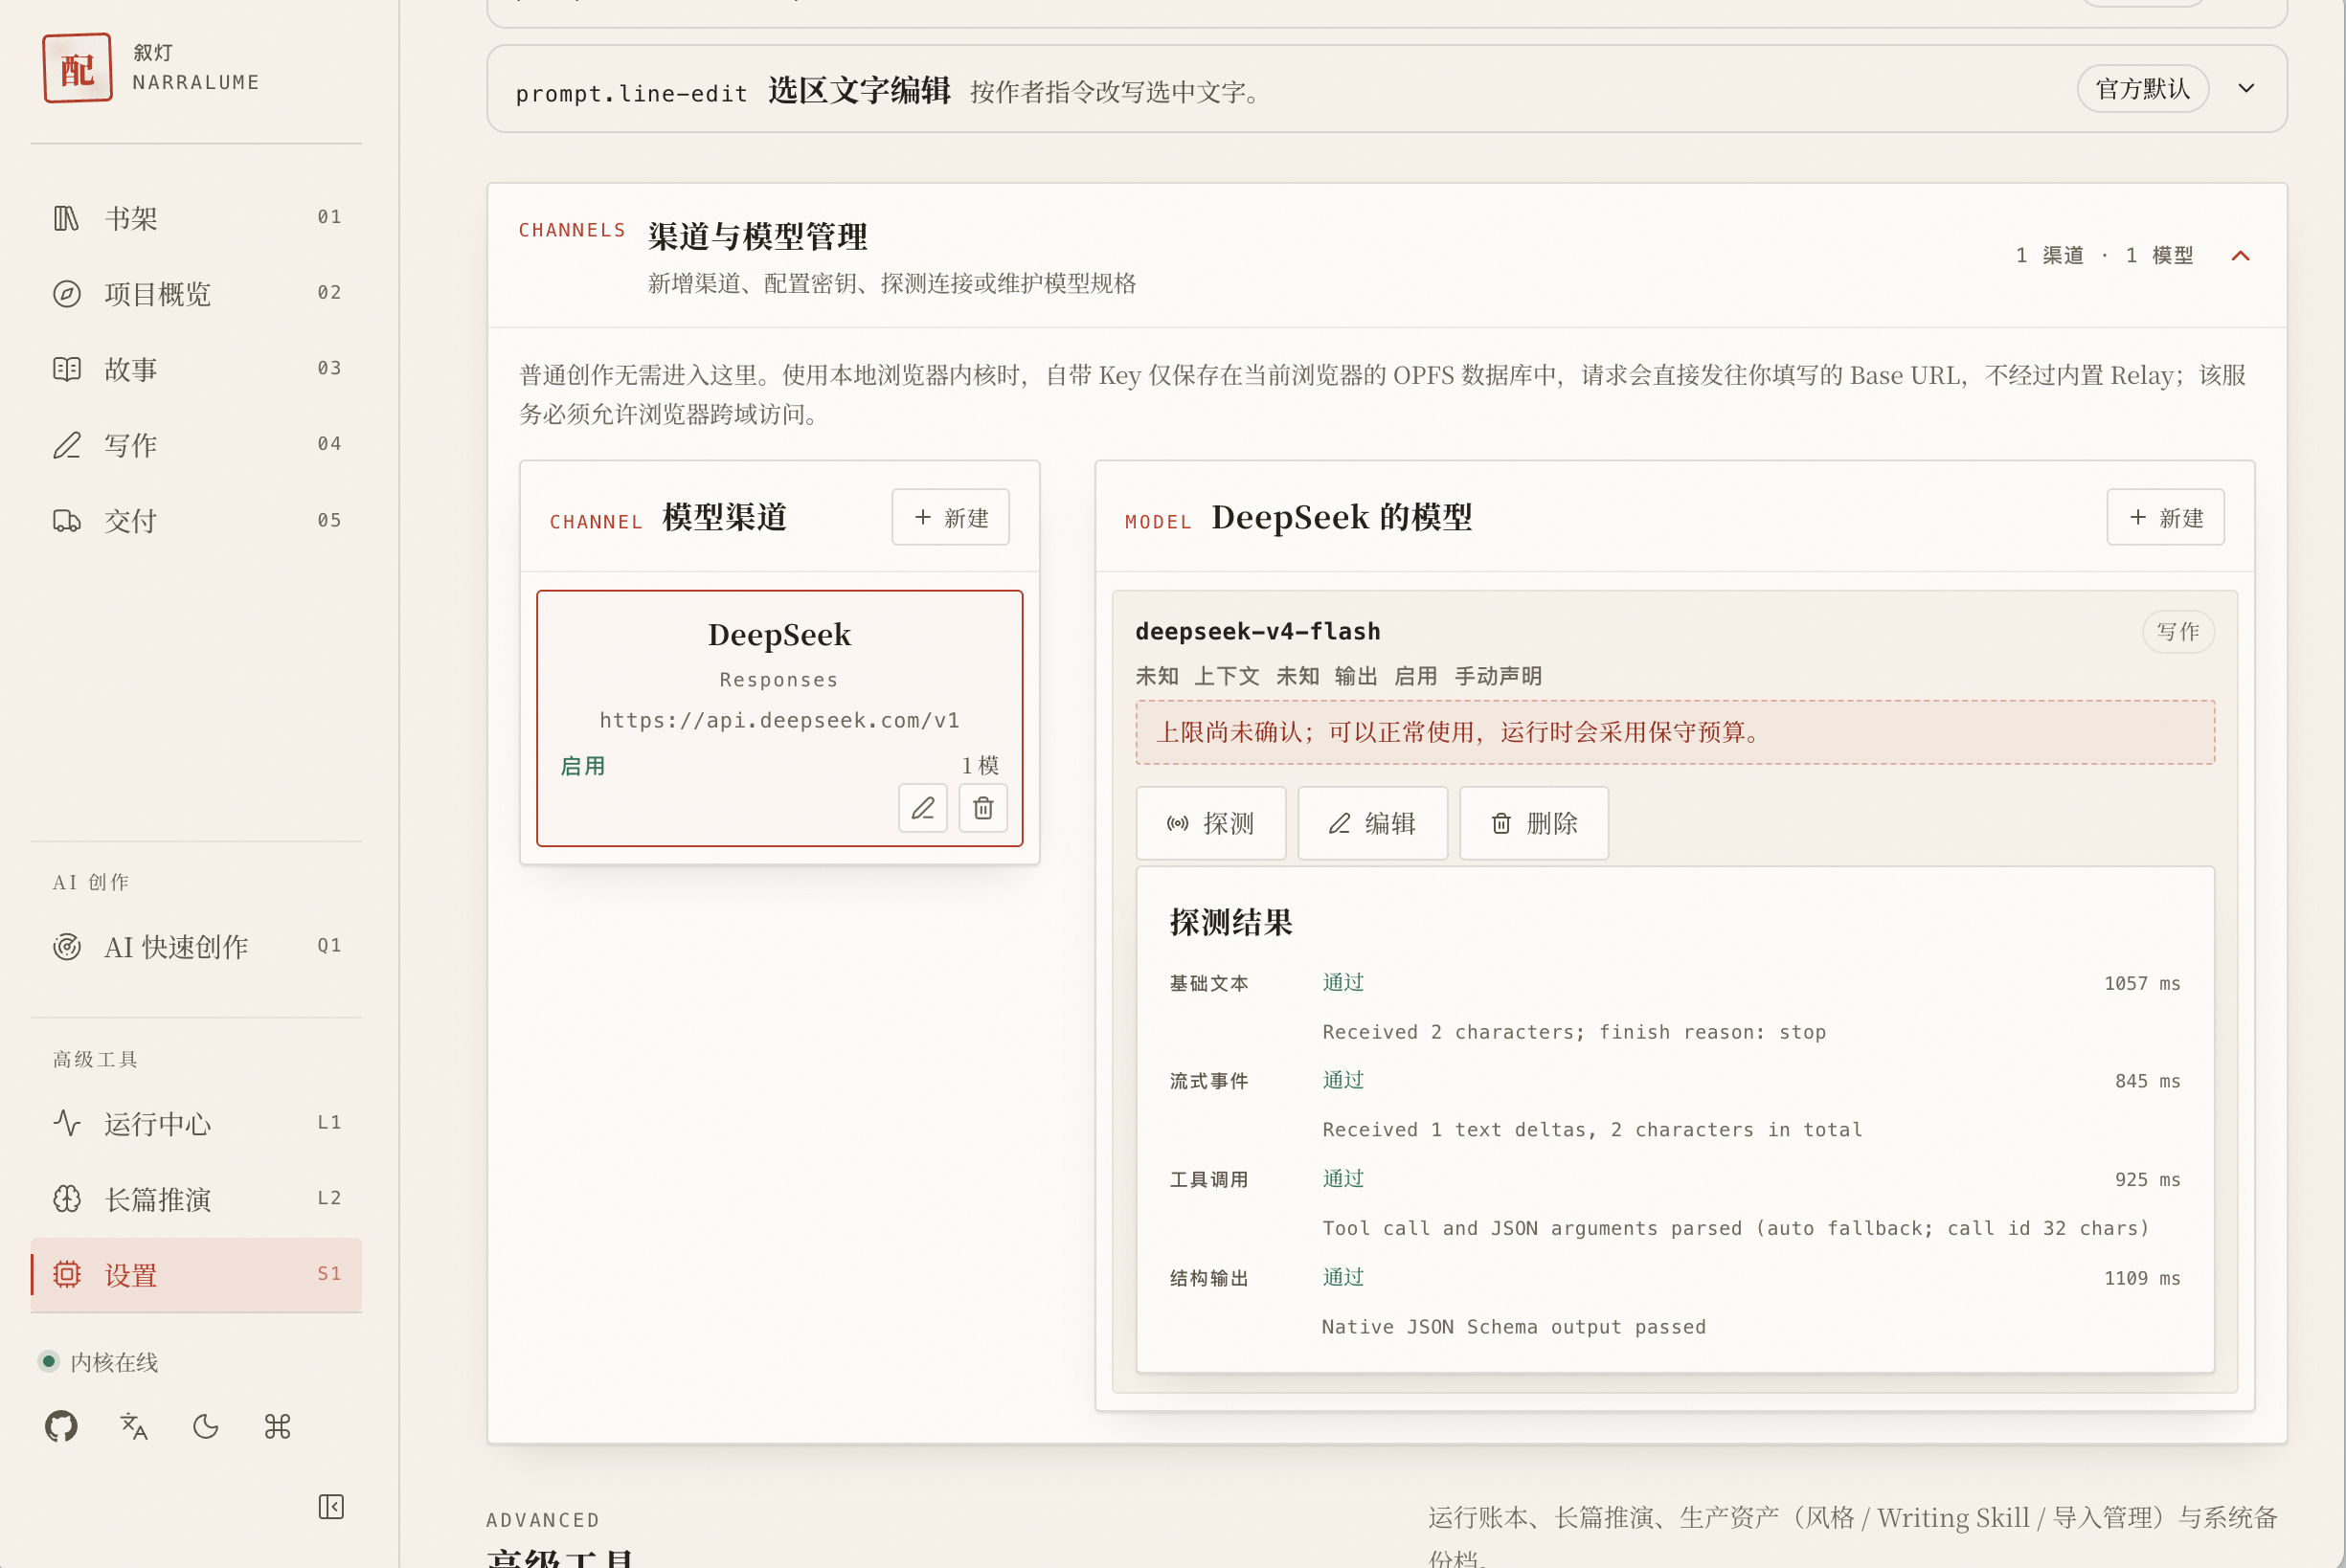The width and height of the screenshot is (2346, 1568).
Task: Click the 流式事件 probe result row
Action: click(1675, 1105)
